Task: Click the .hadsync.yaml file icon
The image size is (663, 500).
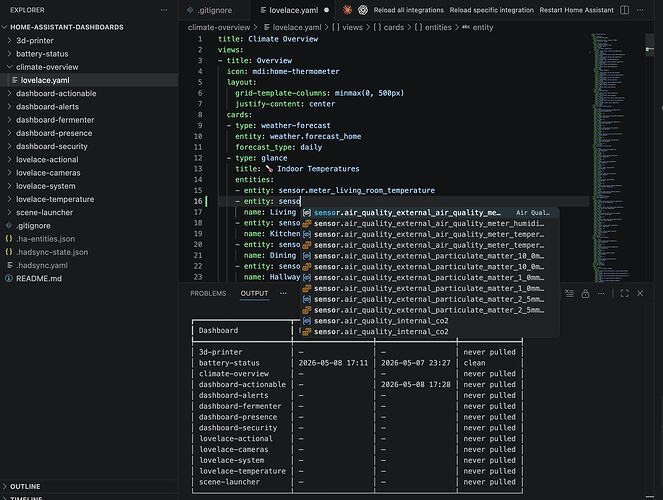Action: point(10,265)
